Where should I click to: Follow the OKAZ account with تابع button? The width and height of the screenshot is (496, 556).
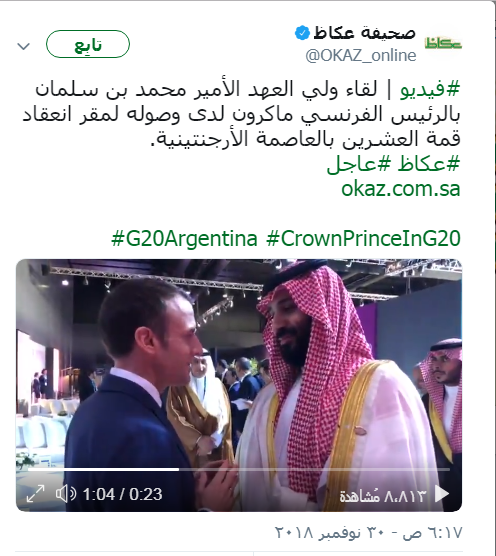(x=88, y=44)
